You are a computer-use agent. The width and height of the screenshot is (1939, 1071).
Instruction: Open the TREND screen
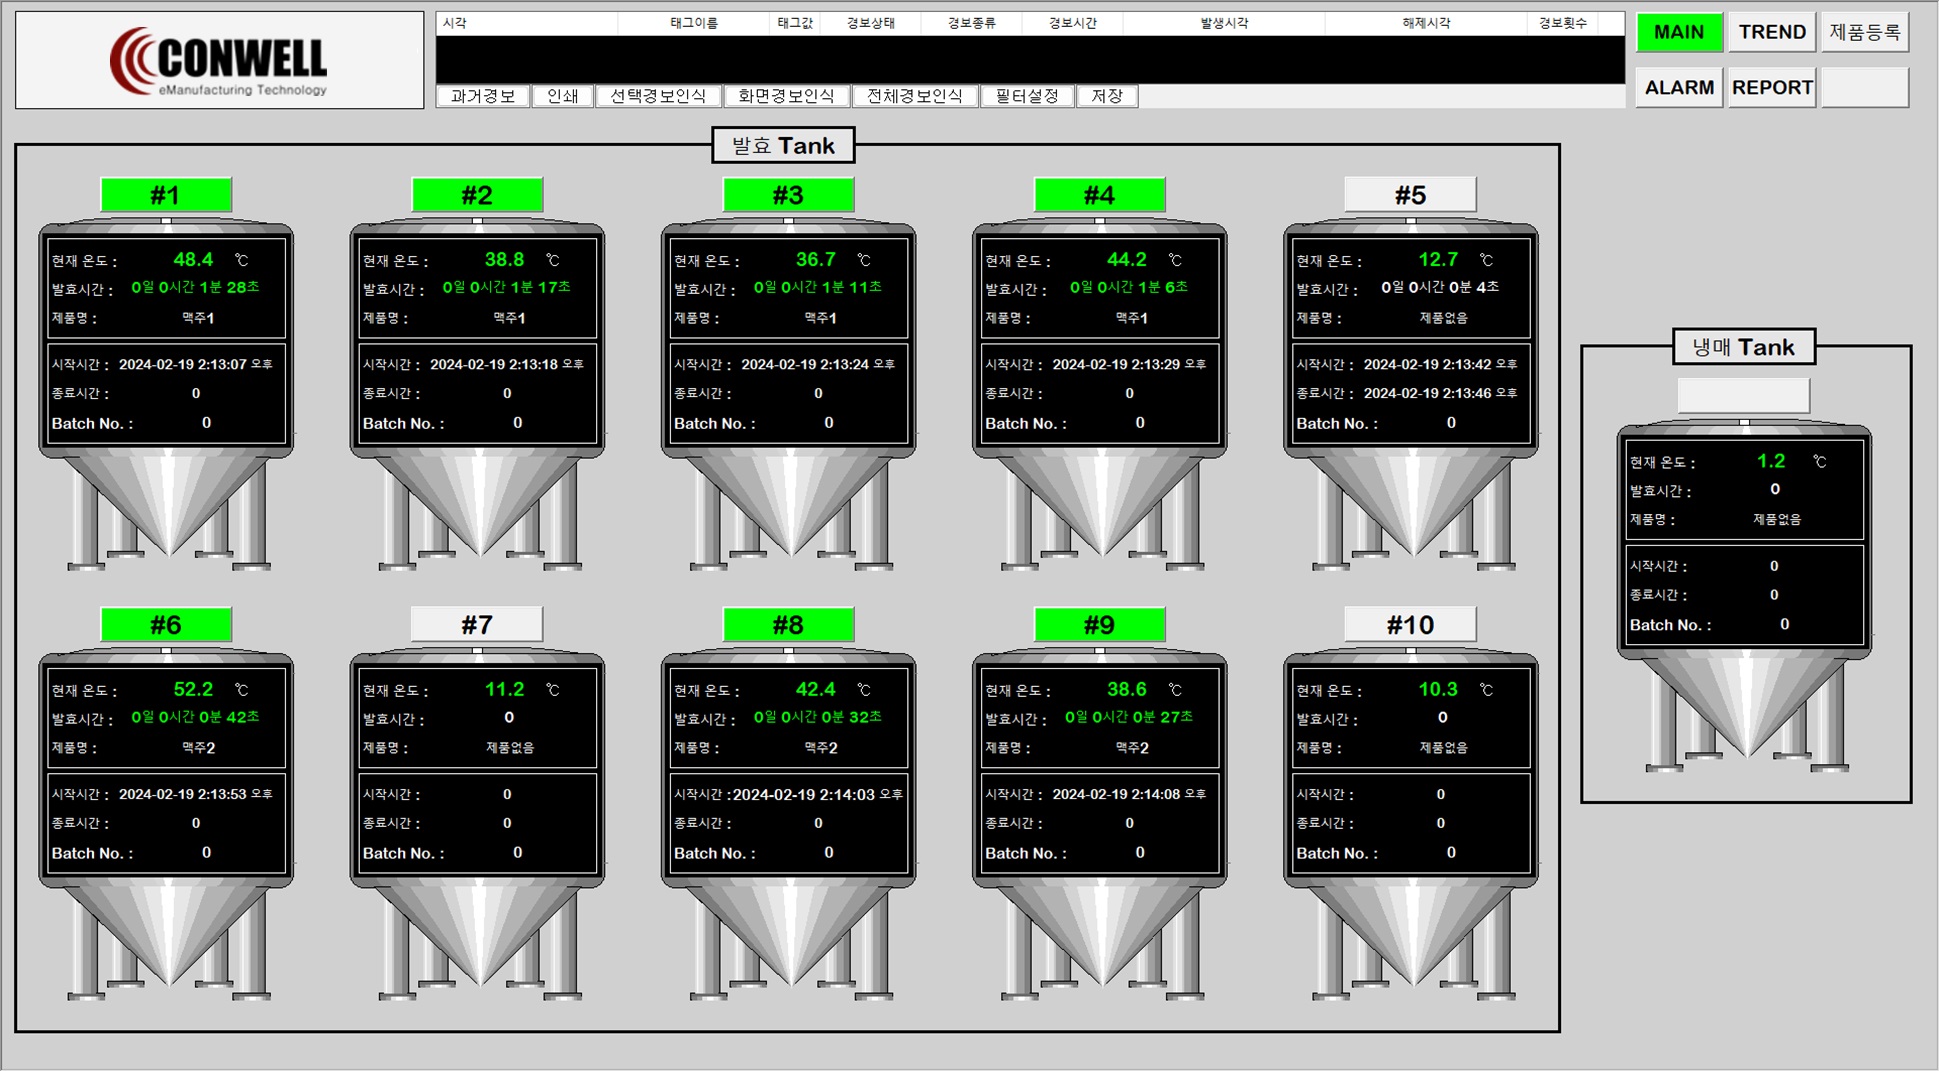coord(1771,32)
